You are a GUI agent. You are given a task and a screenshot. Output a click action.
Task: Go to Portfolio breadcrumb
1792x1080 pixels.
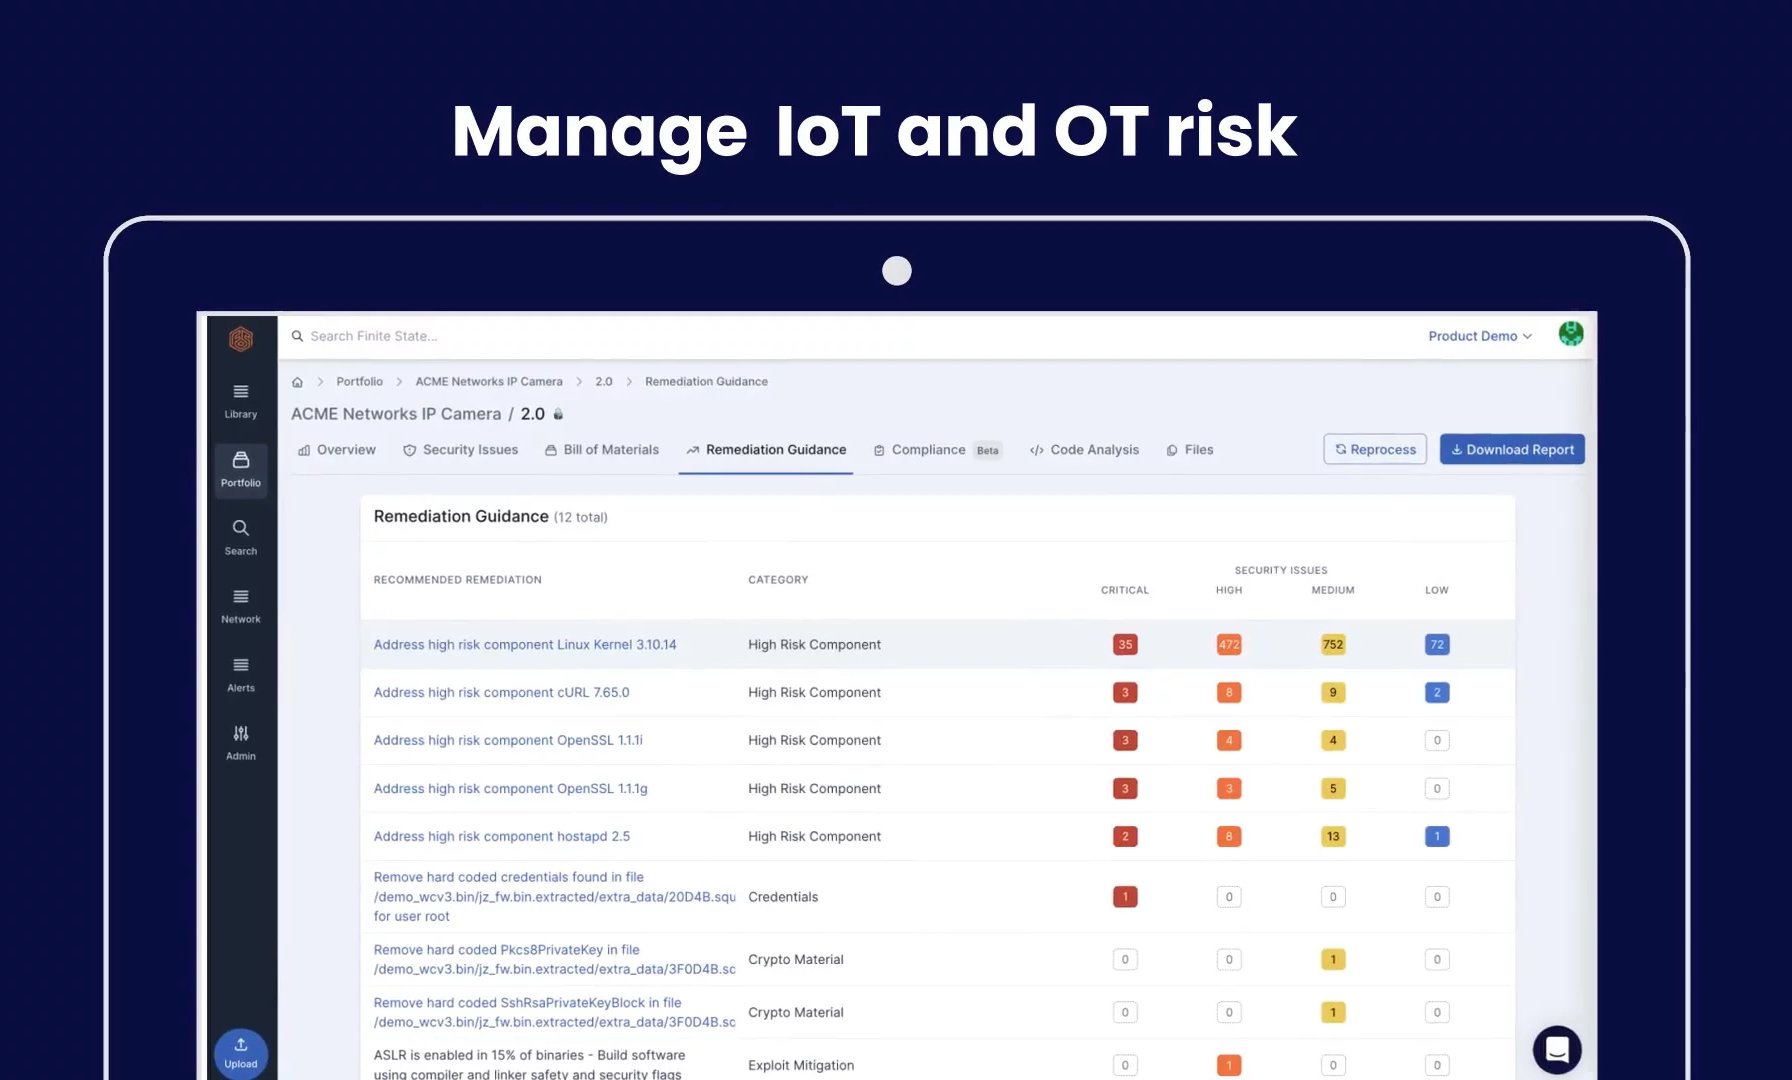(x=359, y=382)
